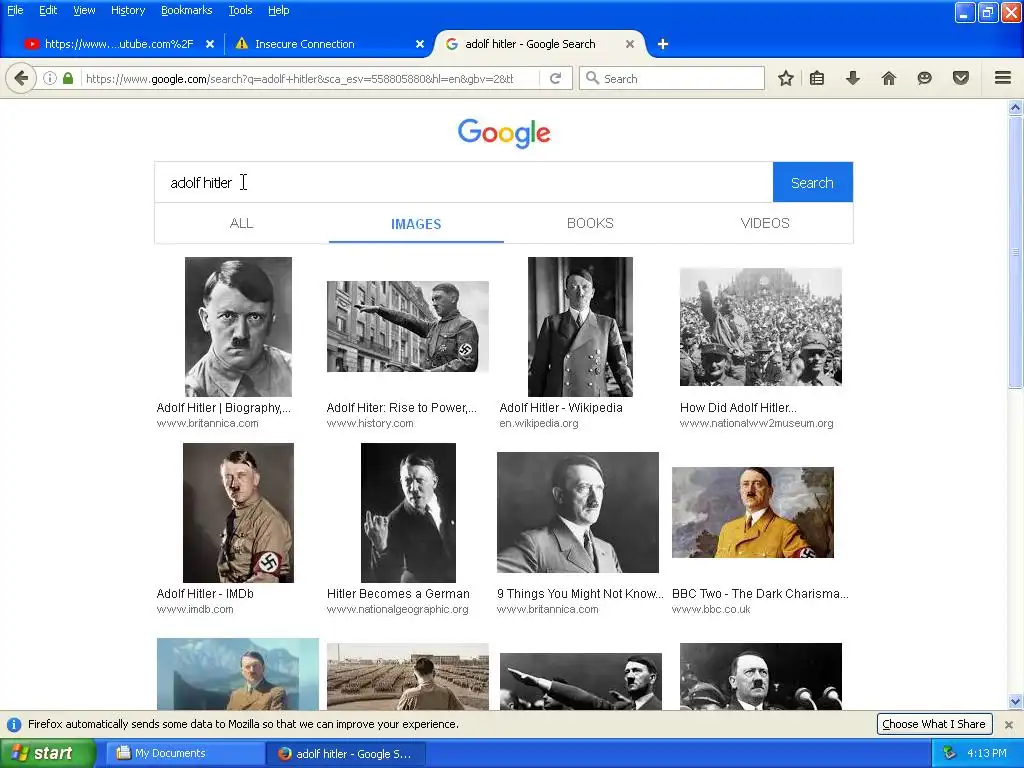The height and width of the screenshot is (768, 1024).
Task: Open the history.com Rise to Power thumbnail
Action: tap(408, 327)
